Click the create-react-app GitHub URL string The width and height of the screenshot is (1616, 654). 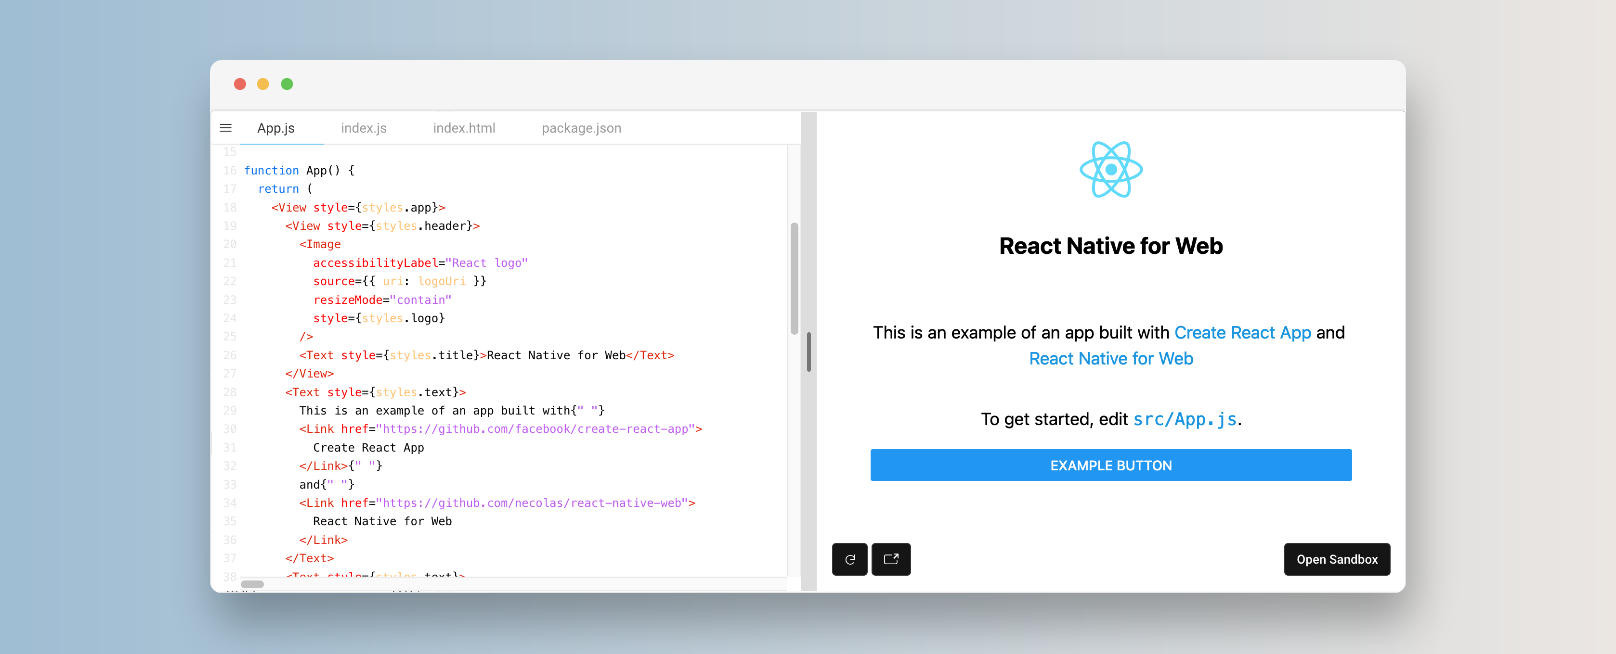tap(536, 429)
